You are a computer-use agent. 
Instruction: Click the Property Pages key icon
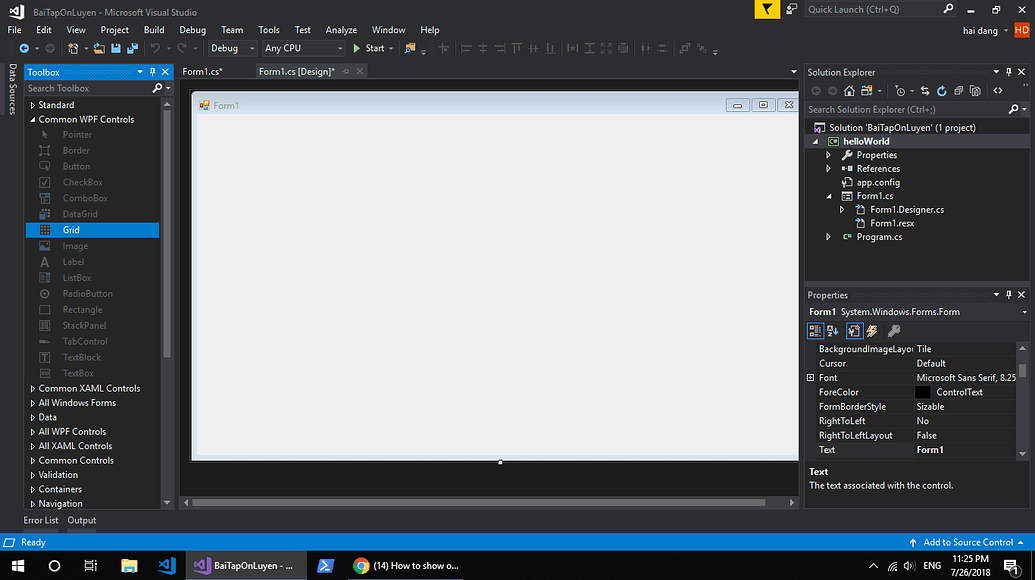892,330
